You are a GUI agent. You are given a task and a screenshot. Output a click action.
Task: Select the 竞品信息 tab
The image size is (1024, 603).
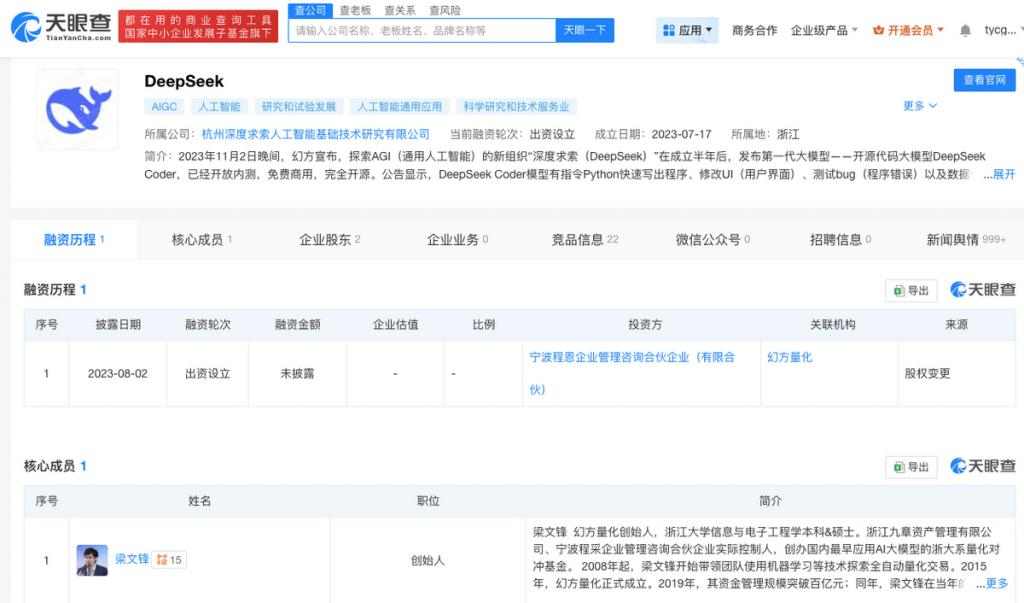pos(584,240)
